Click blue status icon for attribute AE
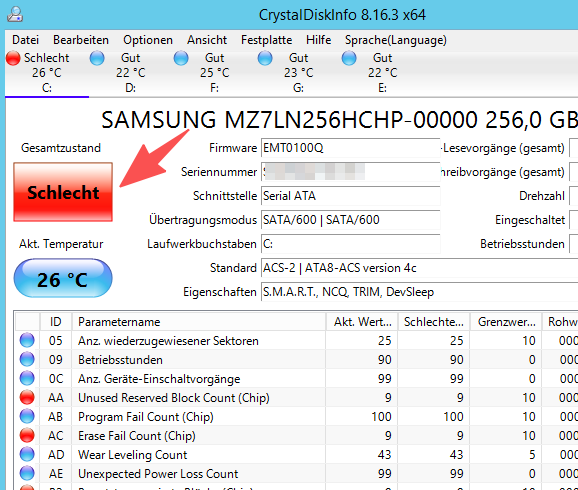578x490 pixels. 27,473
